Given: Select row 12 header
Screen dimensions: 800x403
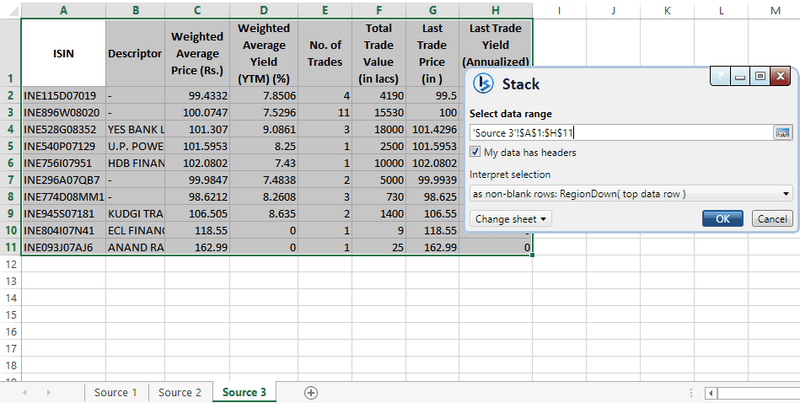Looking at the screenshot, I should click(10, 264).
